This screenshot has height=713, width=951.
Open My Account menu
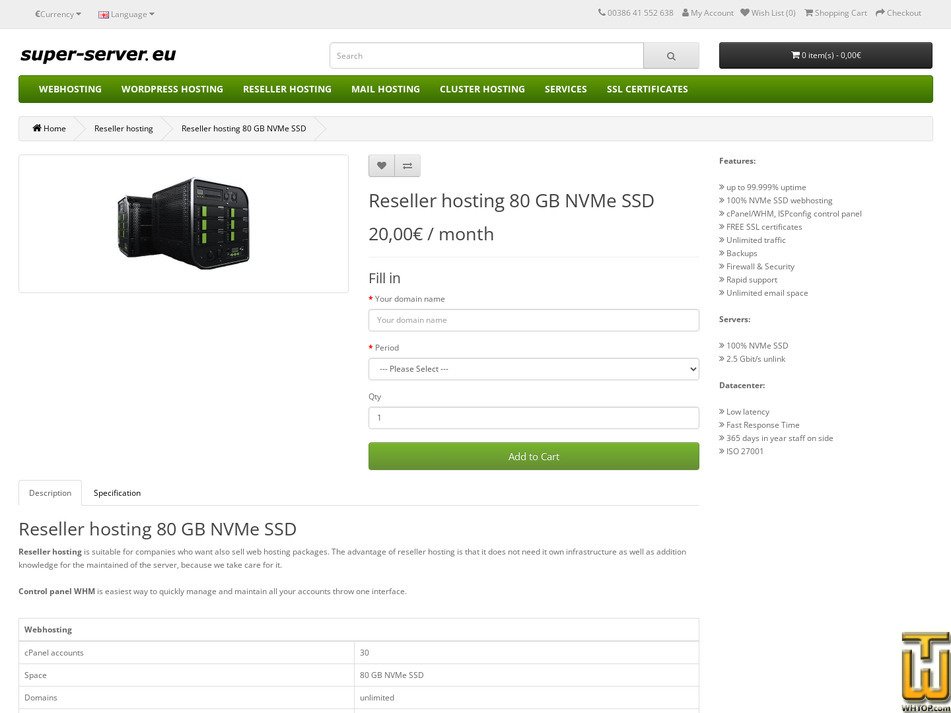point(707,13)
